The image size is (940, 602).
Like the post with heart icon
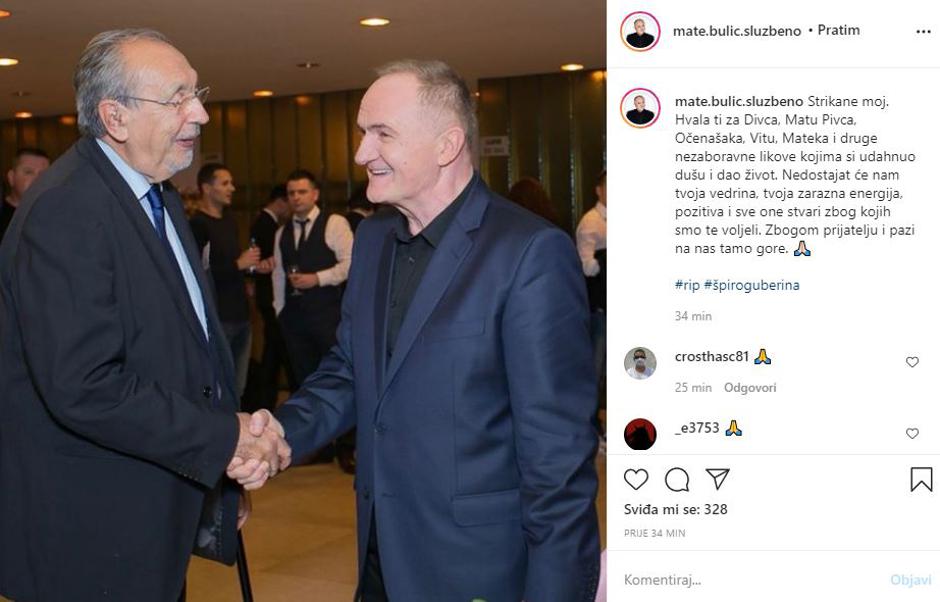635,480
